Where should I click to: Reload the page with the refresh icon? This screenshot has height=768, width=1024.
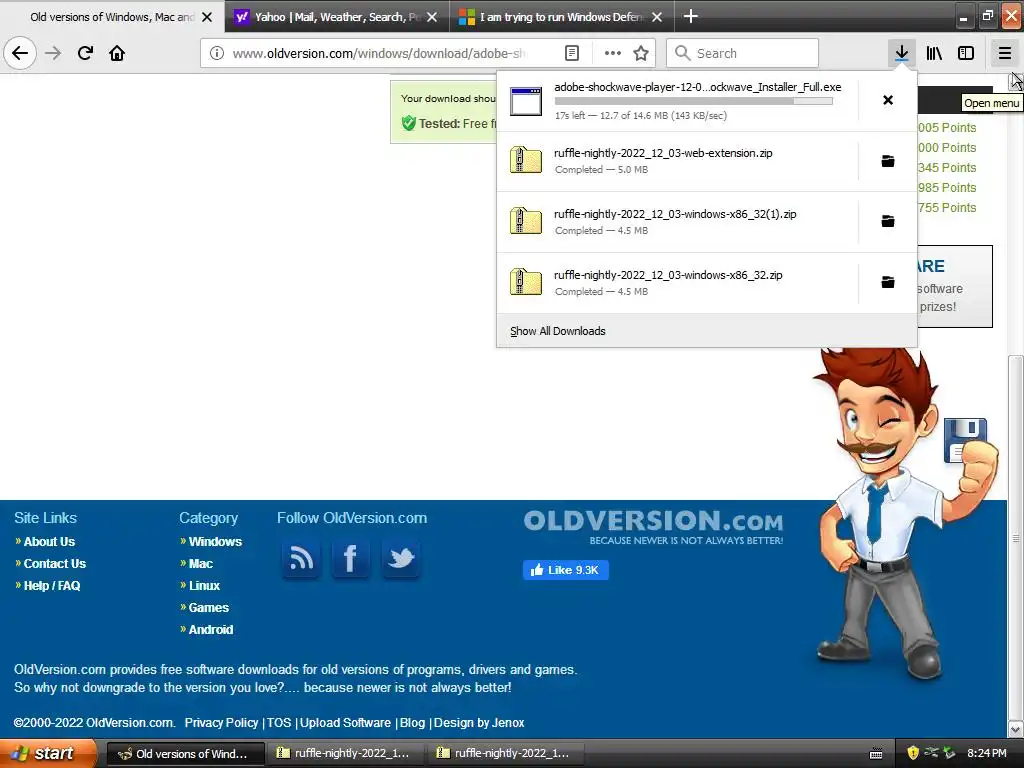(85, 53)
